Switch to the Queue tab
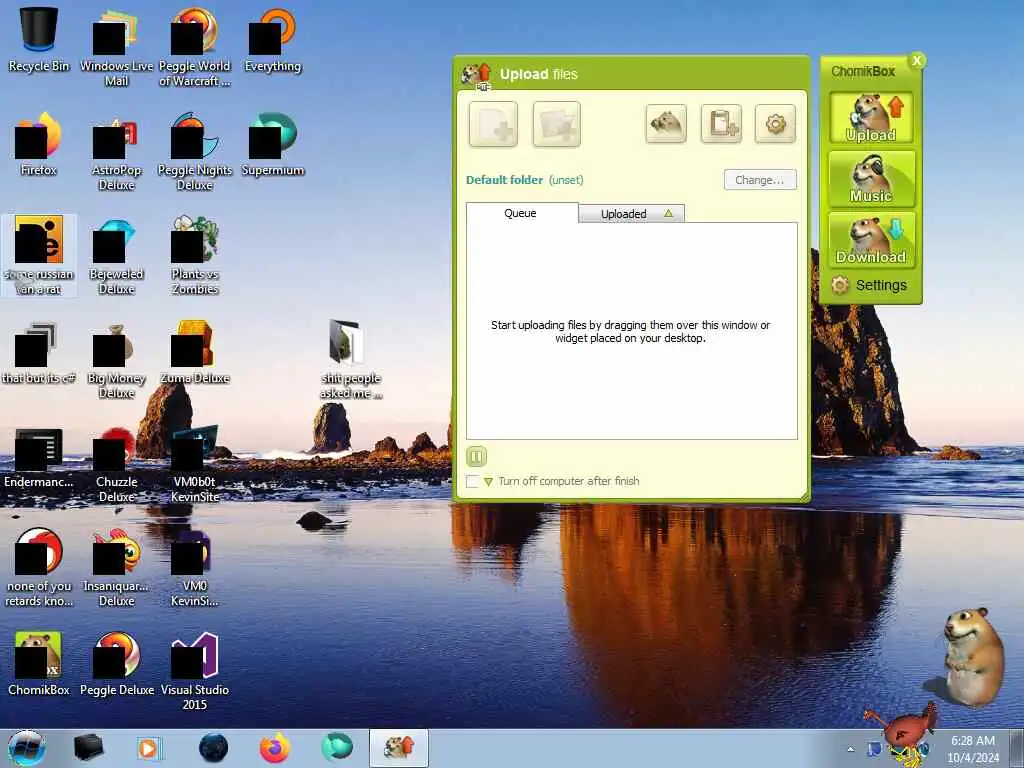Viewport: 1024px width, 768px height. (522, 213)
